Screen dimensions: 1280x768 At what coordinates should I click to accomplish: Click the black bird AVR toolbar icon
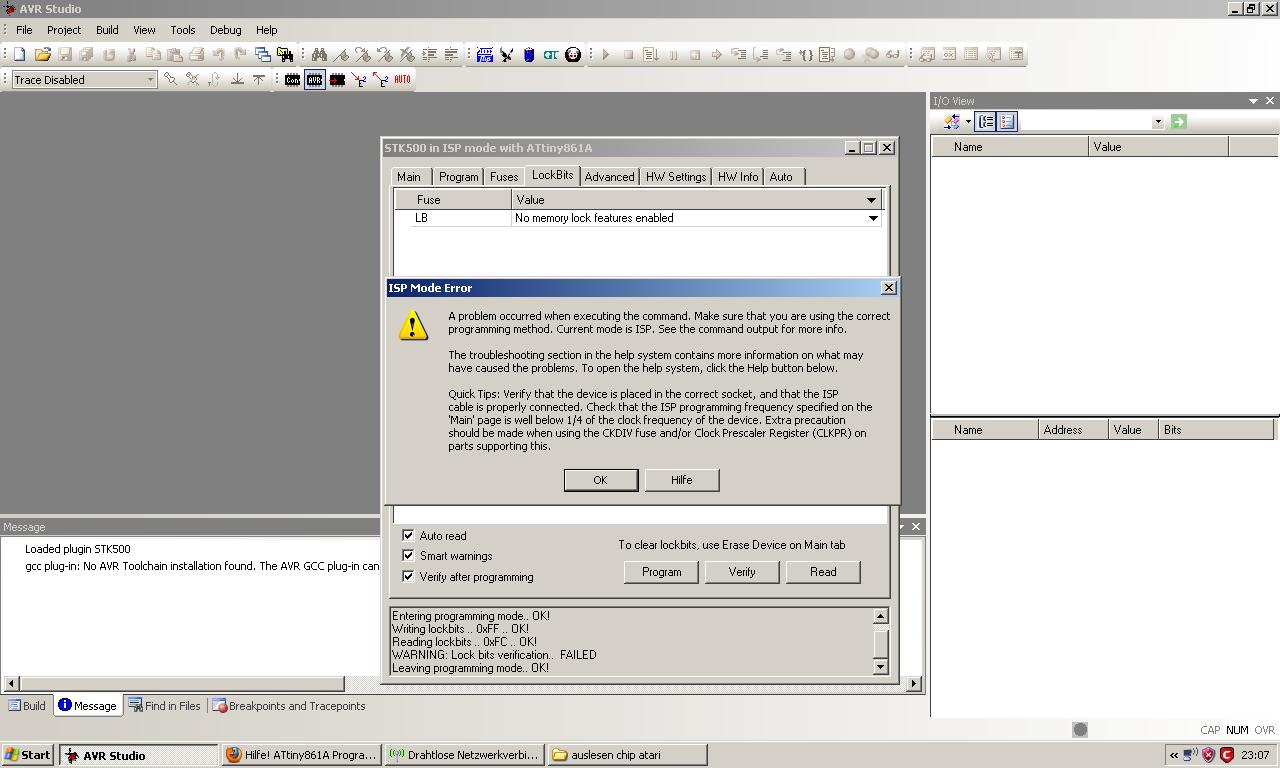[507, 55]
